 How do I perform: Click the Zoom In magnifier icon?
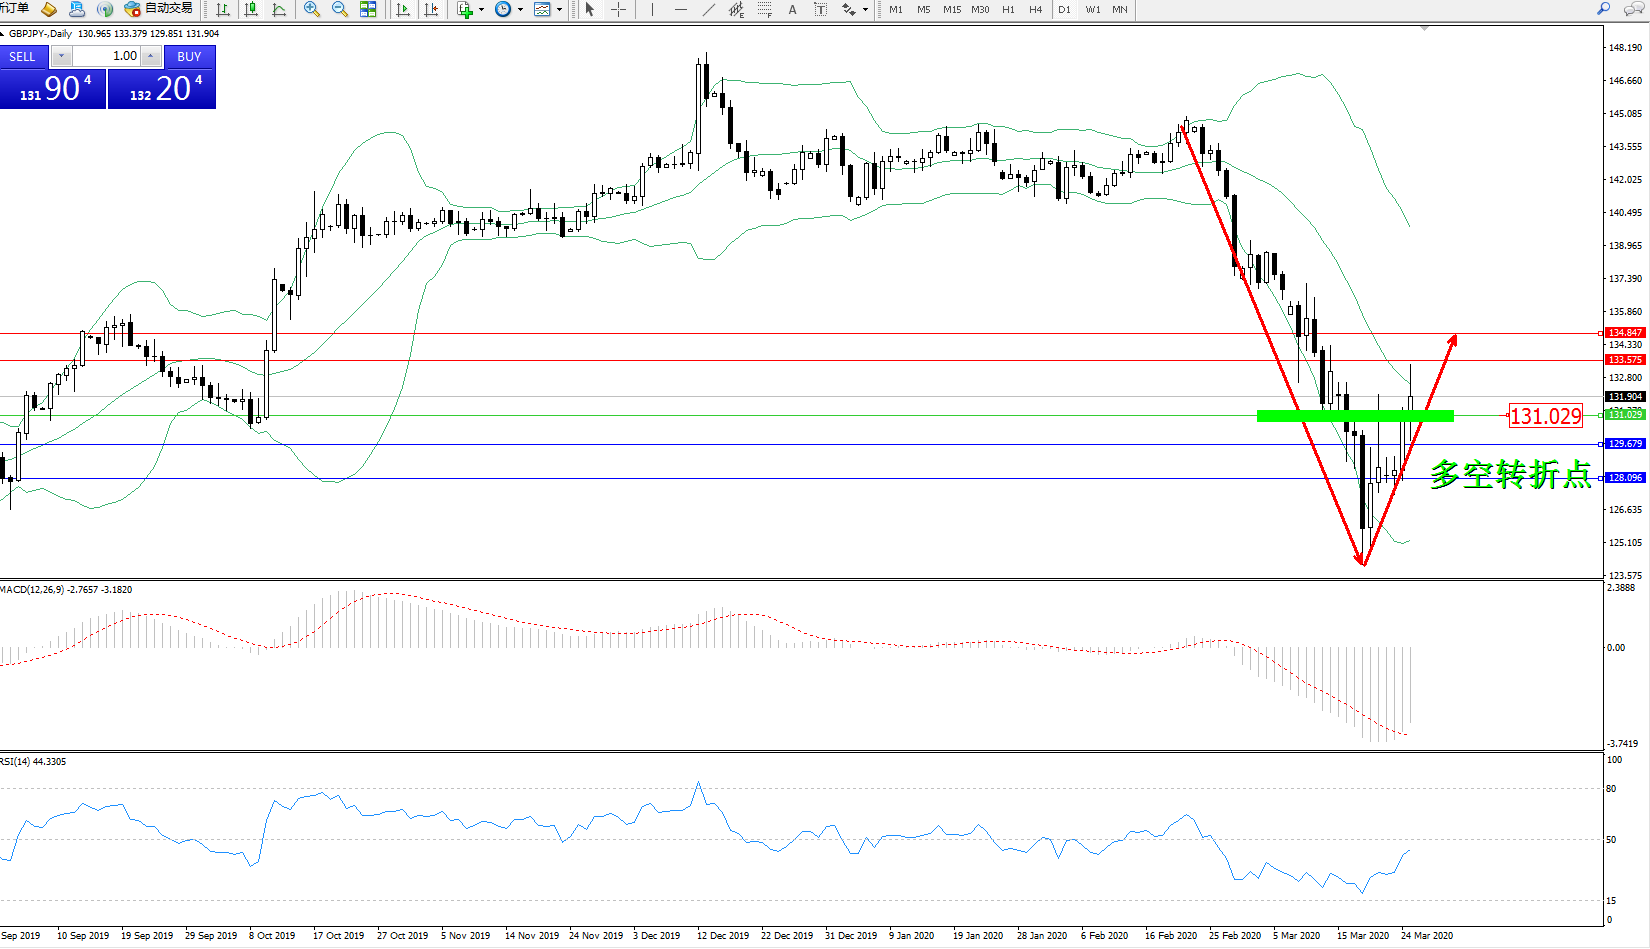(312, 9)
